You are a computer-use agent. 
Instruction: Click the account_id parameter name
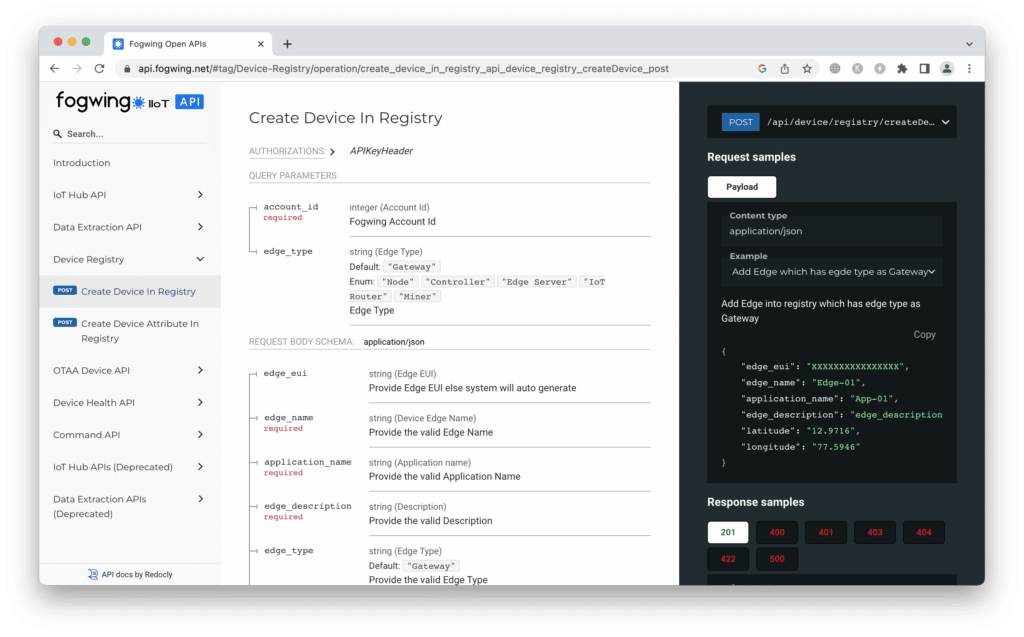click(291, 206)
